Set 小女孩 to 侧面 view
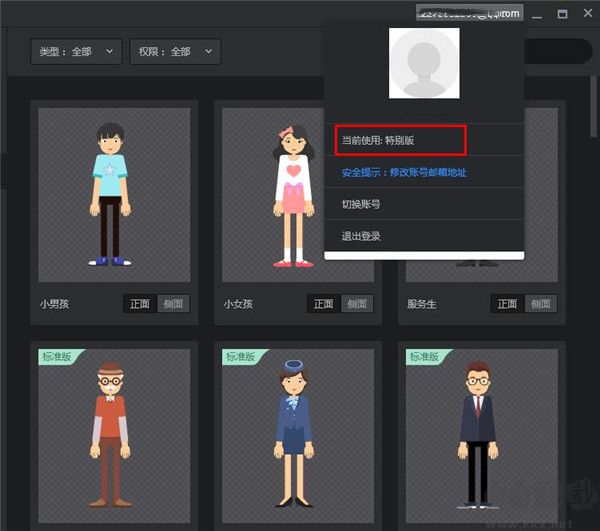The height and width of the screenshot is (531, 600). (357, 304)
